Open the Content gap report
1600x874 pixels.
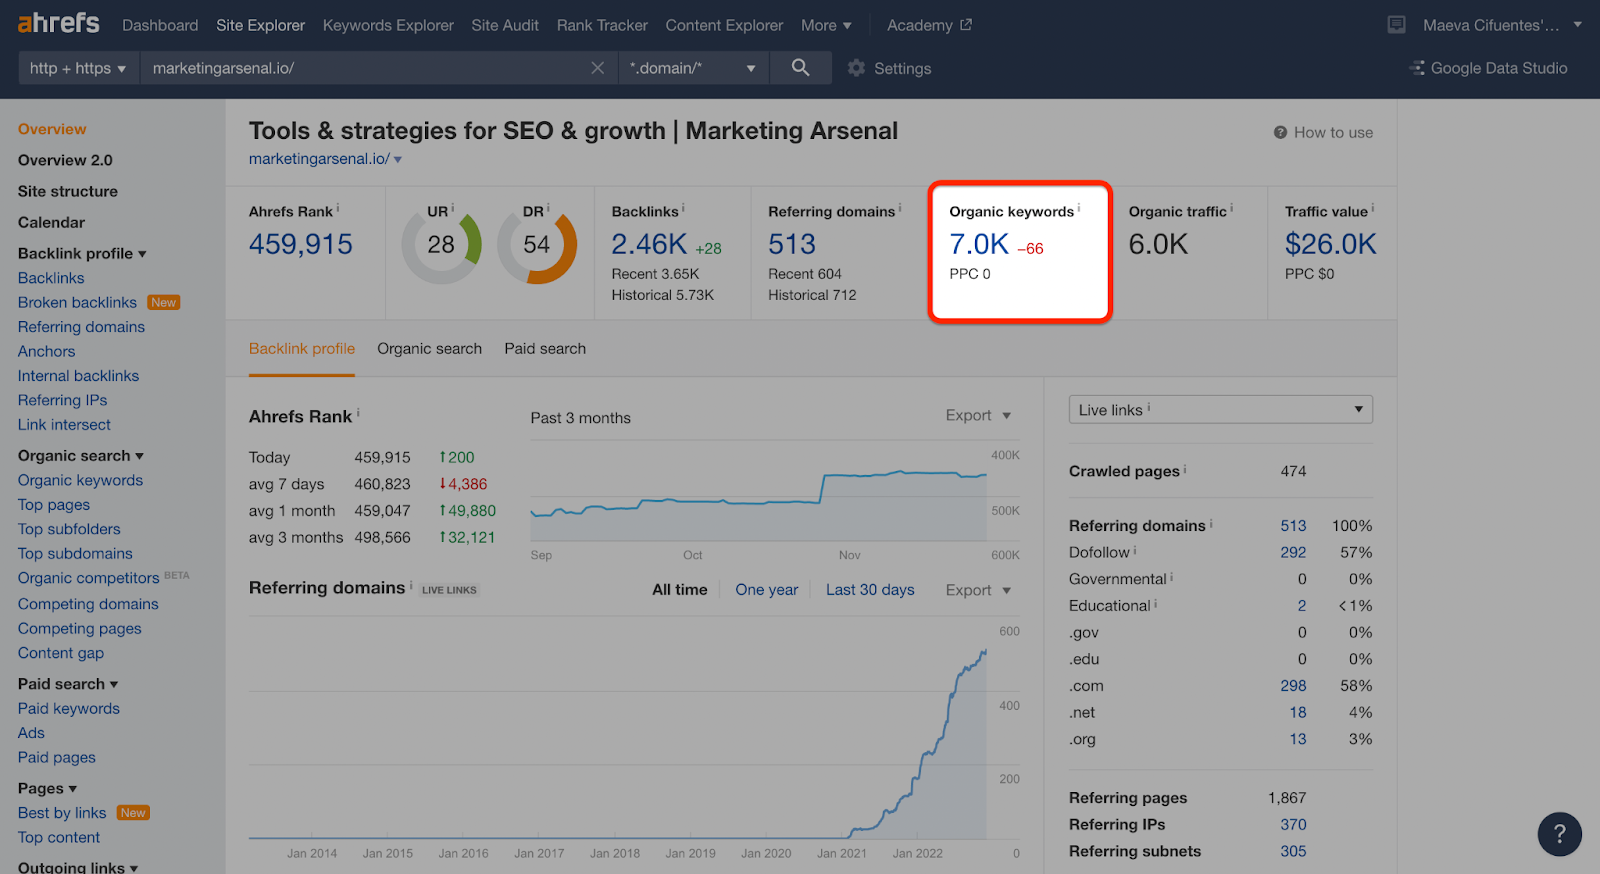[61, 653]
